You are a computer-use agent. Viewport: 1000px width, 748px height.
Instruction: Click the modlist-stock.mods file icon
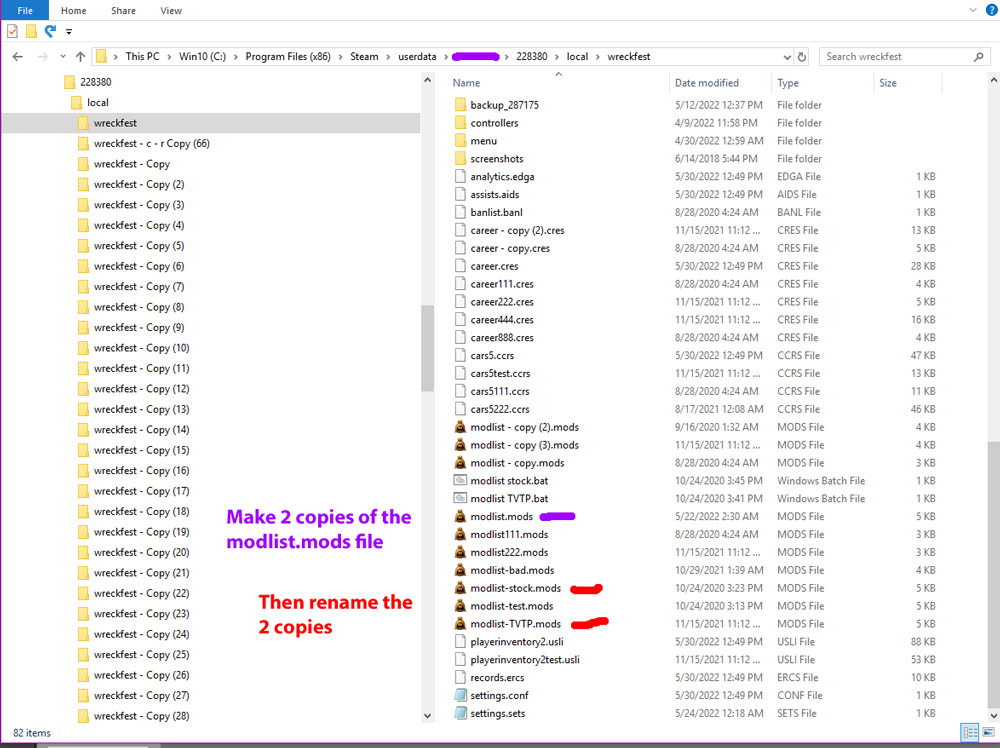pos(460,587)
